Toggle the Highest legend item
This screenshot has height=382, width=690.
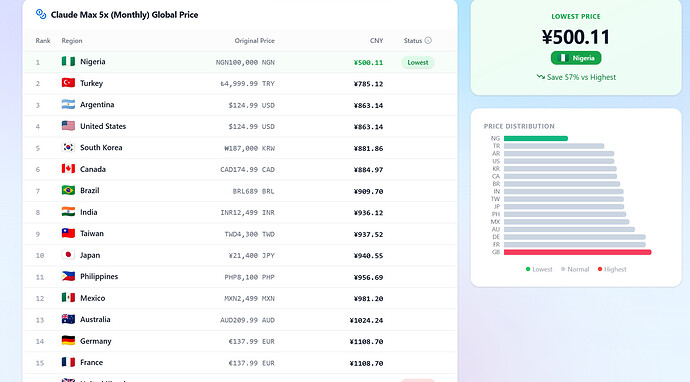(612, 269)
